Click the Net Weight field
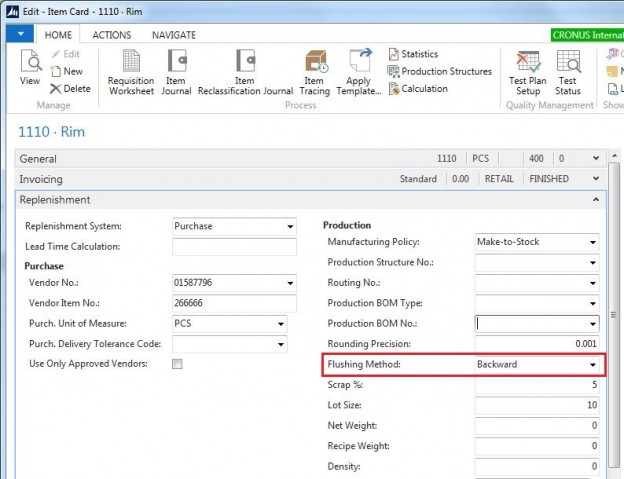This screenshot has height=479, width=624. tap(537, 426)
